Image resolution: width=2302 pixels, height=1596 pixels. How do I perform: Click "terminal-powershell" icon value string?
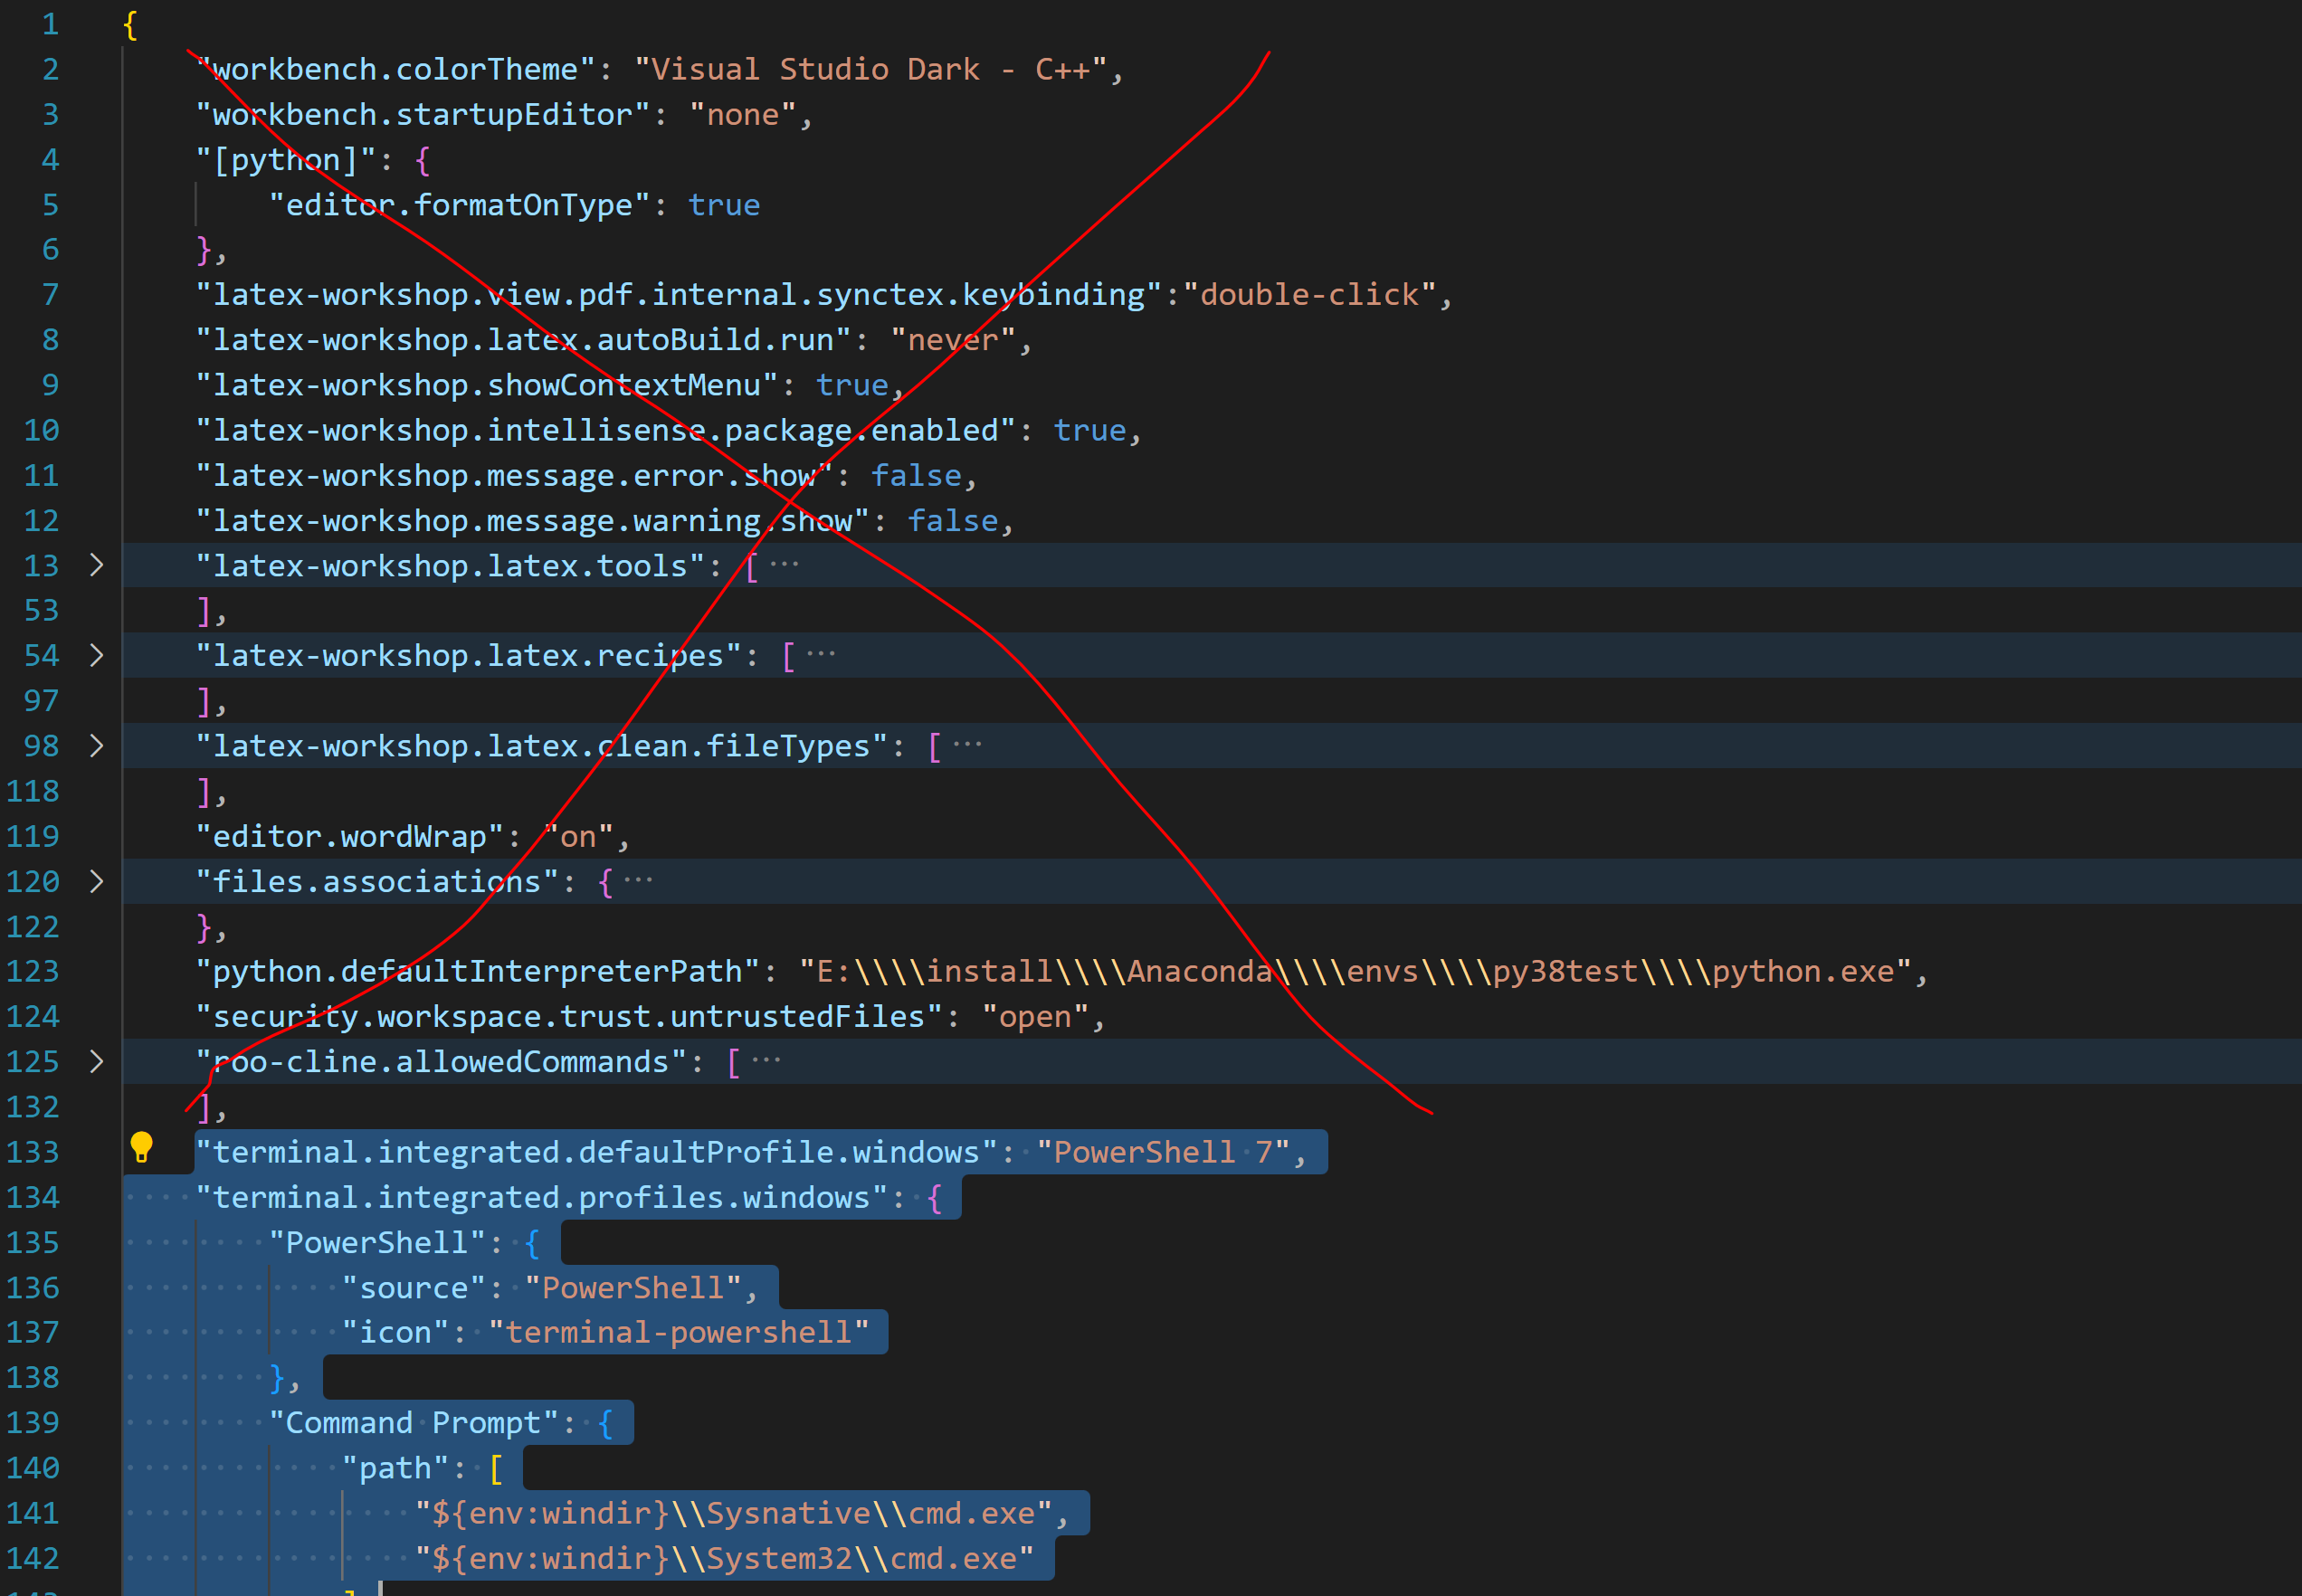coord(678,1332)
